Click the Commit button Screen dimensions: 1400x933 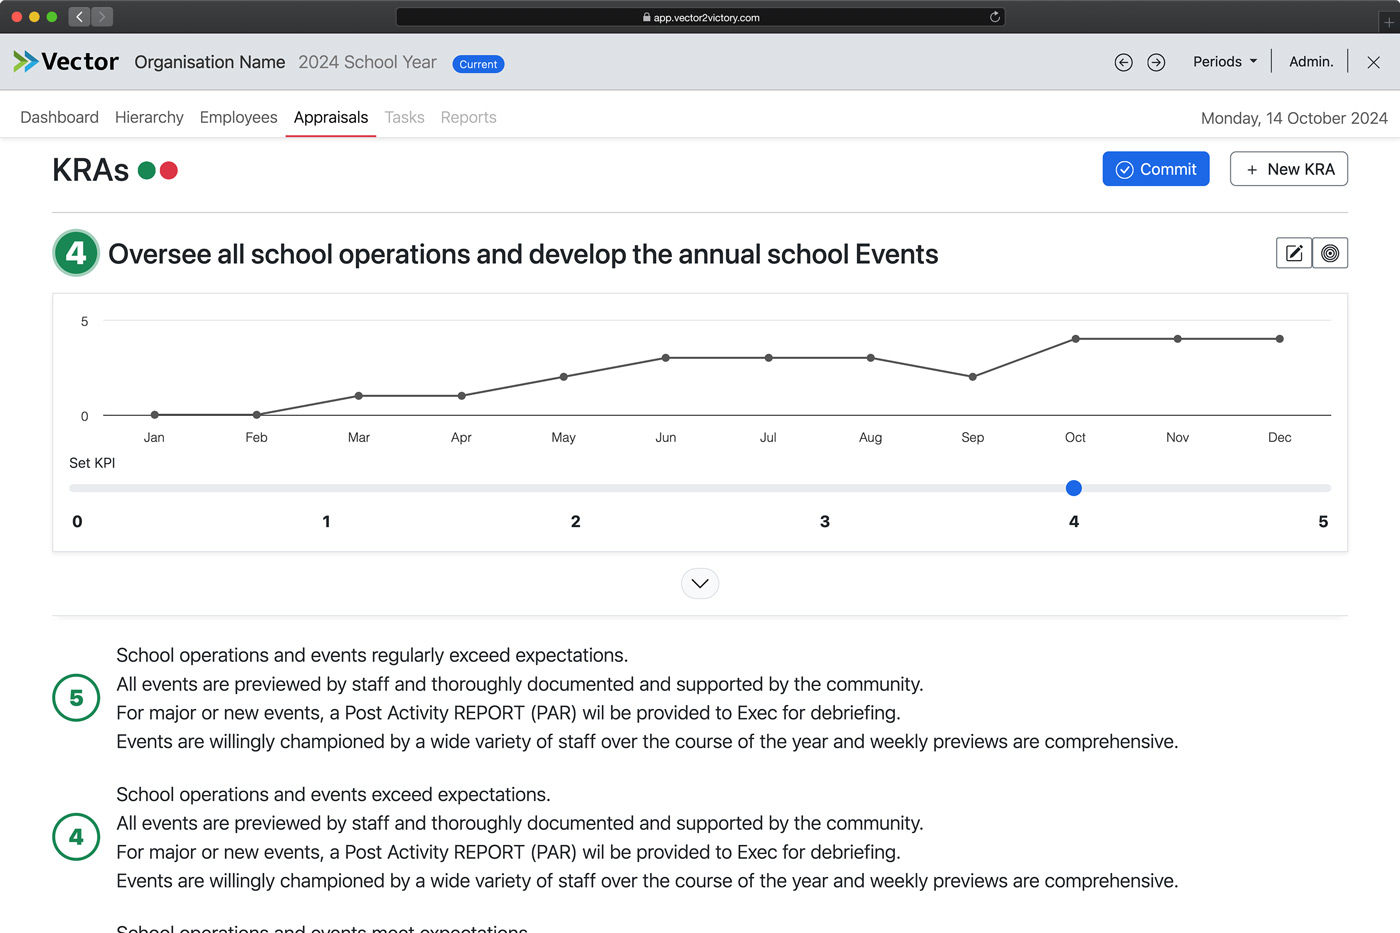(x=1156, y=169)
